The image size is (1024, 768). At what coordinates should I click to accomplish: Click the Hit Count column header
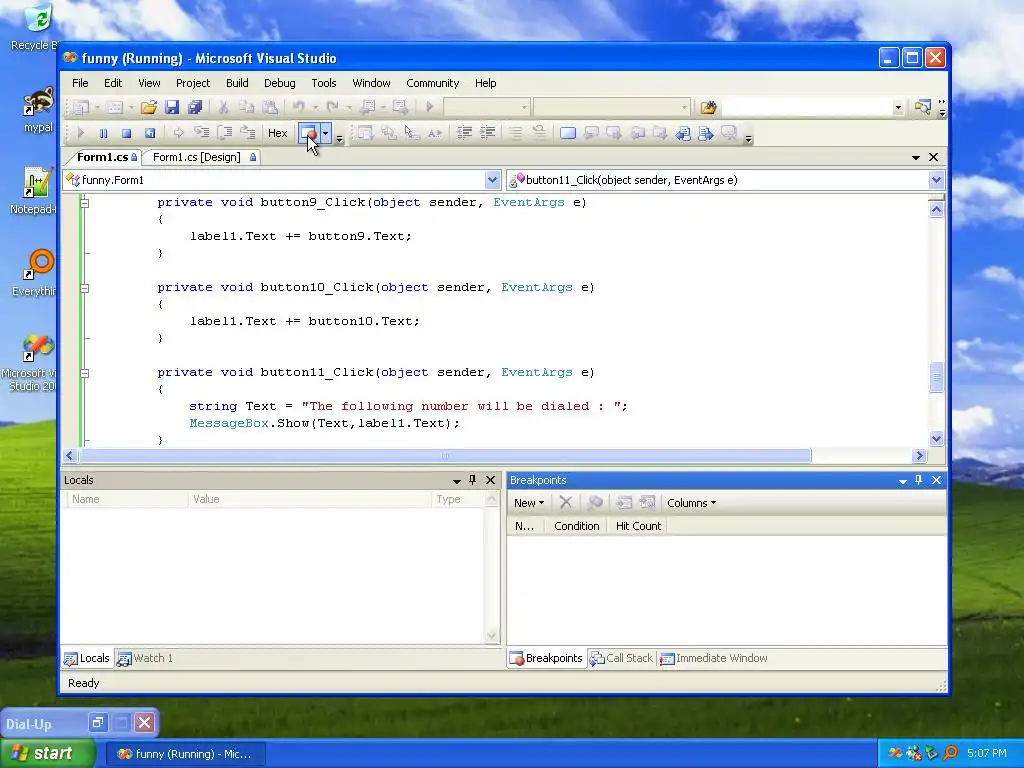637,526
